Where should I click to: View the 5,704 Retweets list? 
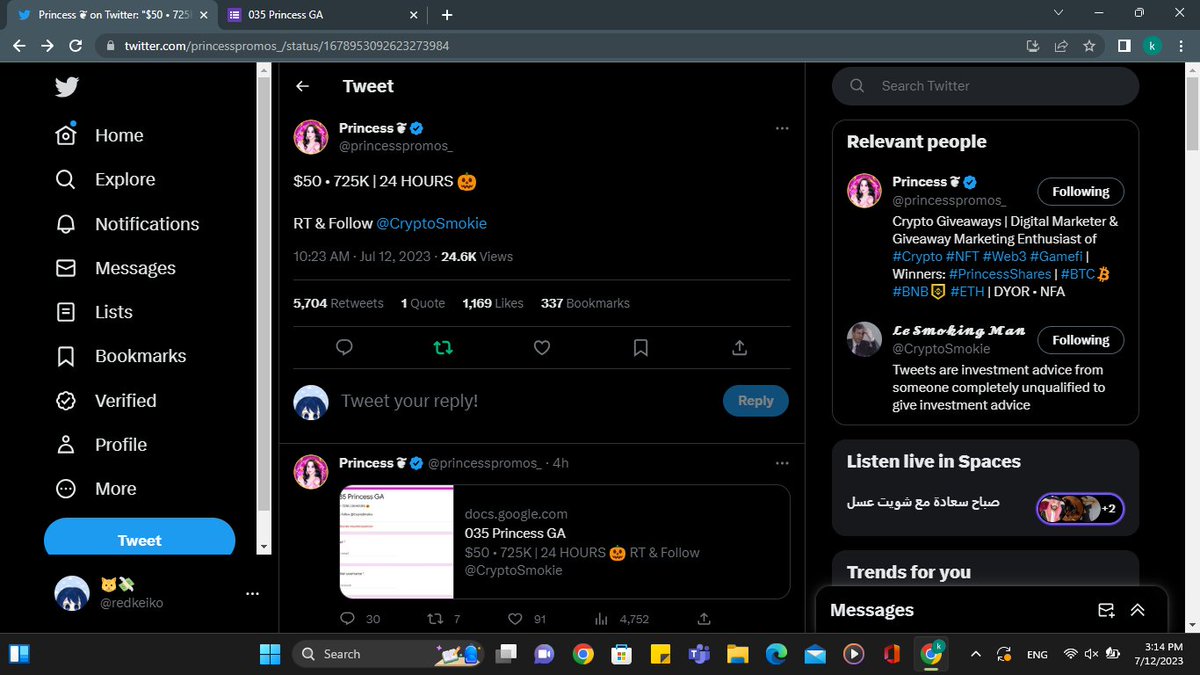coord(338,303)
